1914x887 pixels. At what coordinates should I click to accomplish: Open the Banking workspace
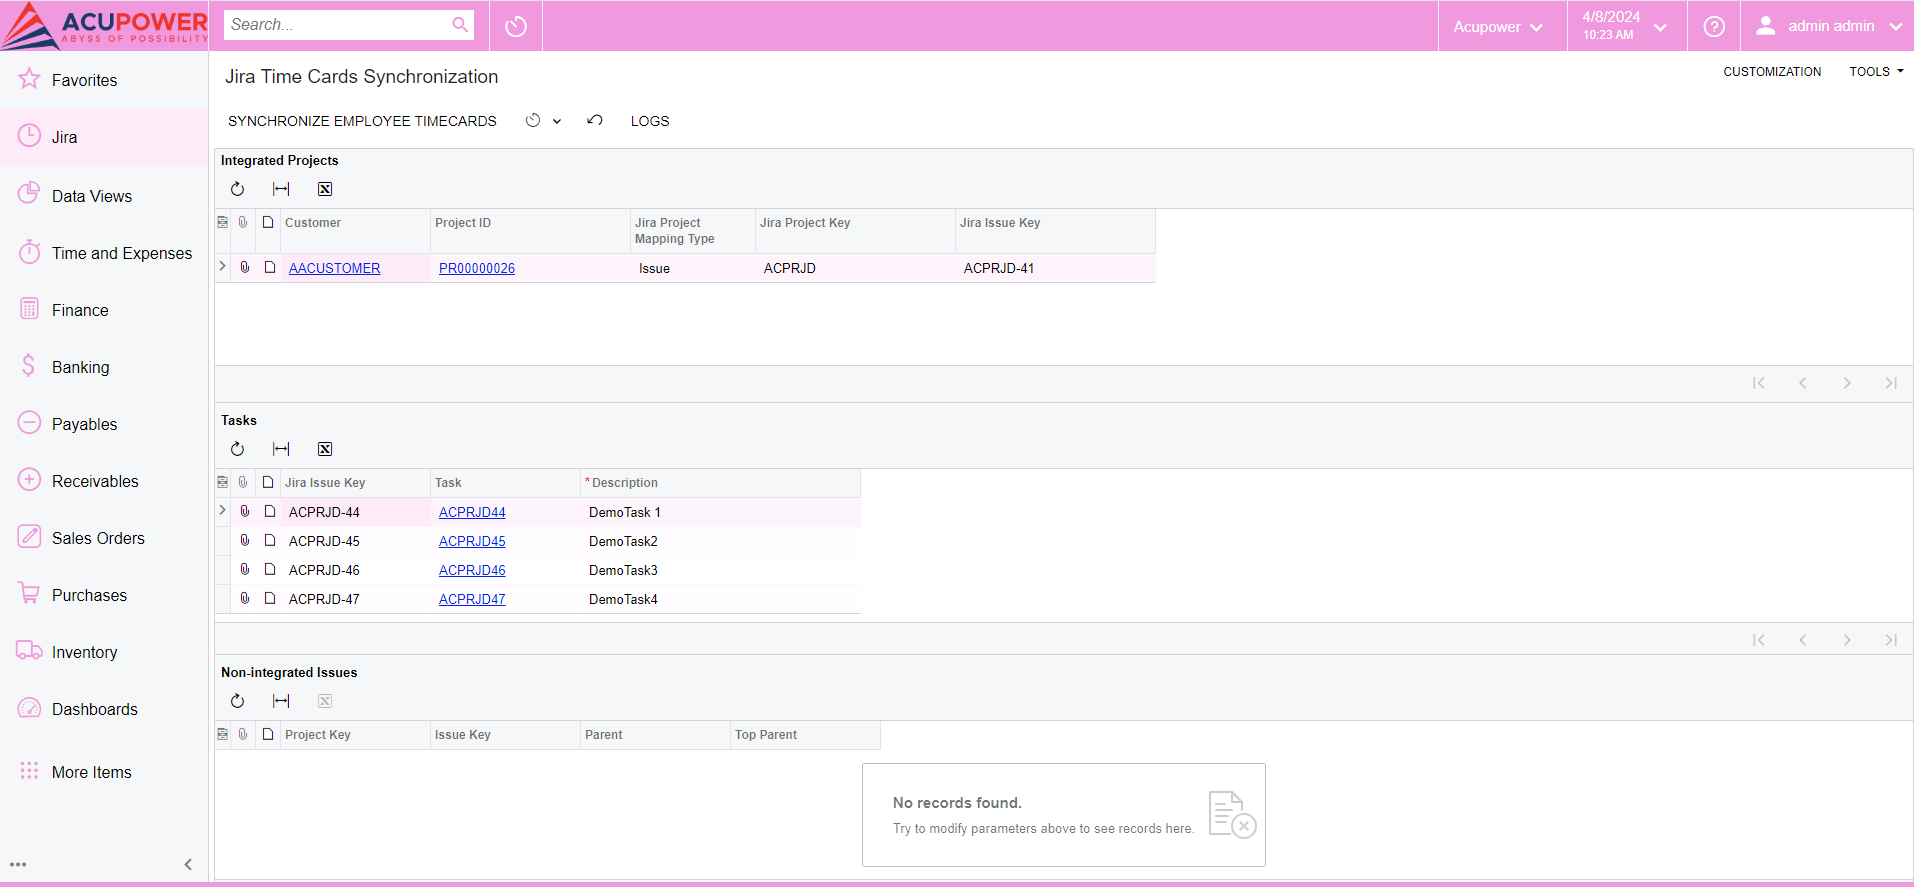pyautogui.click(x=104, y=367)
